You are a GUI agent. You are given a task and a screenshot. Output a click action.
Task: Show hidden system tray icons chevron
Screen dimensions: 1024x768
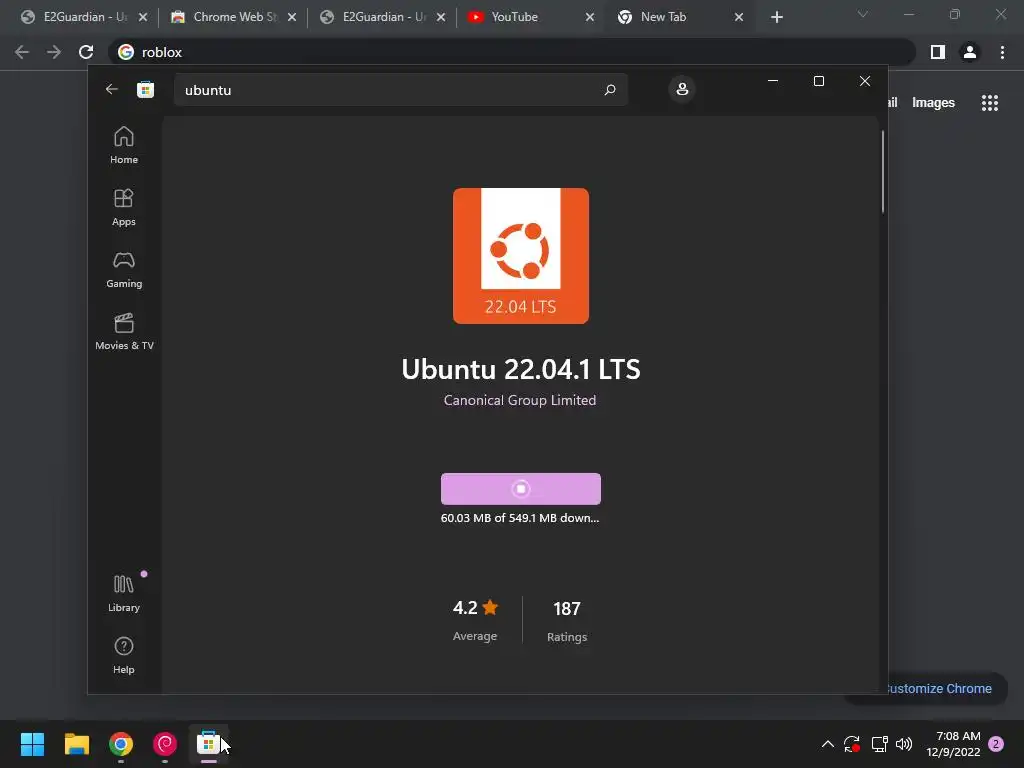(827, 744)
